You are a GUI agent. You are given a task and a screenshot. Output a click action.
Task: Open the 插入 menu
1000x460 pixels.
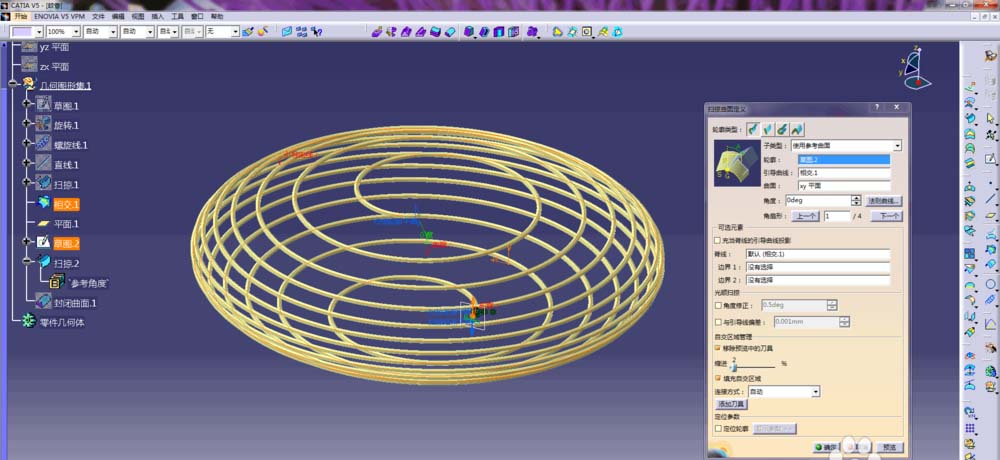pyautogui.click(x=158, y=16)
